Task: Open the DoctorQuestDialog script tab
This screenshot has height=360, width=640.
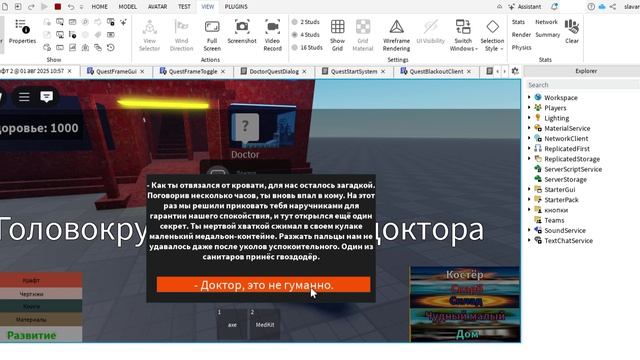Action: pyautogui.click(x=274, y=71)
